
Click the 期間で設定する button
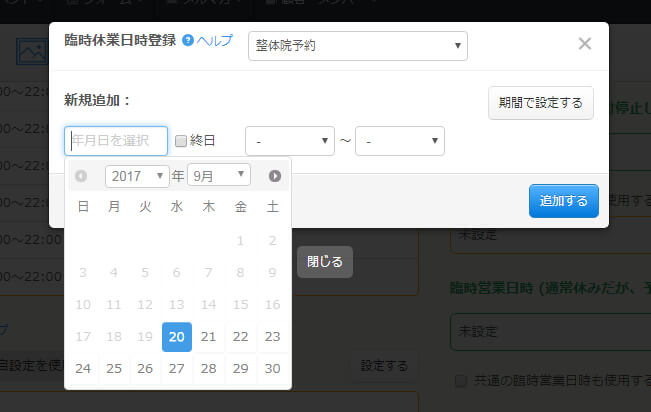[541, 103]
